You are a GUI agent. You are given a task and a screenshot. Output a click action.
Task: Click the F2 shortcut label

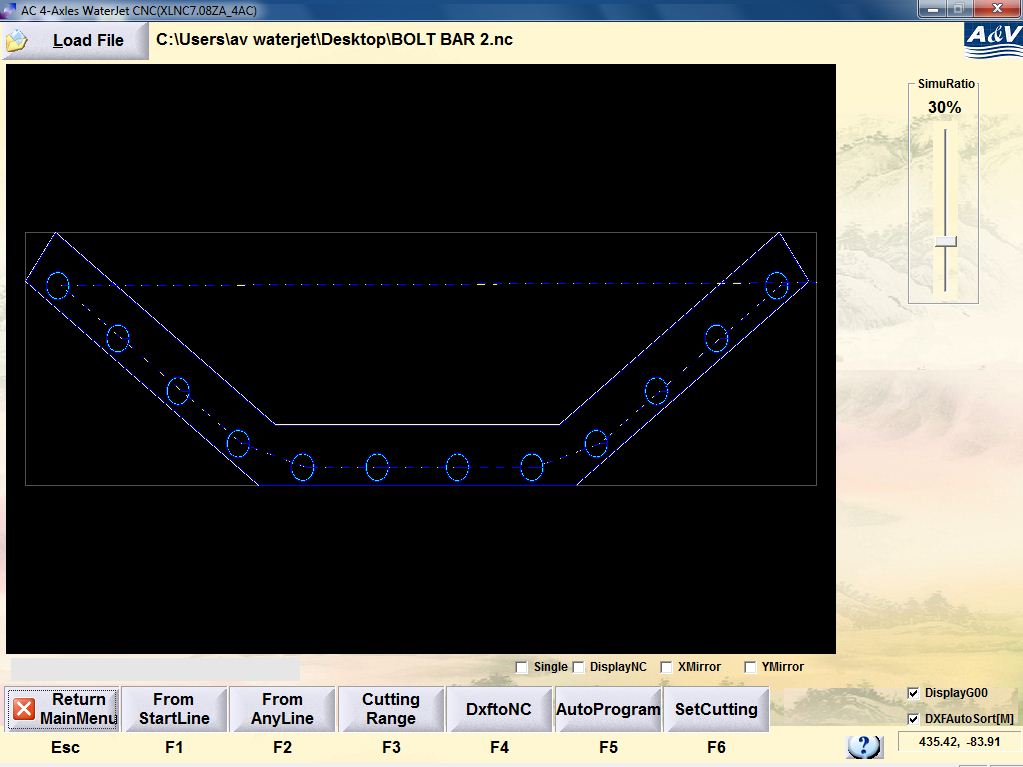[x=282, y=747]
